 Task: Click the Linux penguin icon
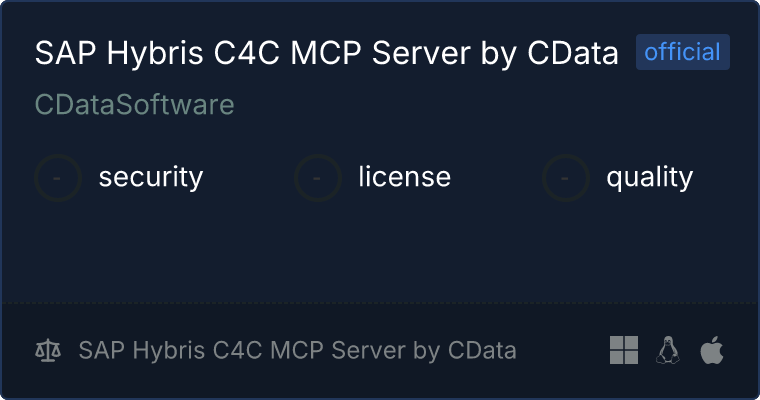(668, 350)
